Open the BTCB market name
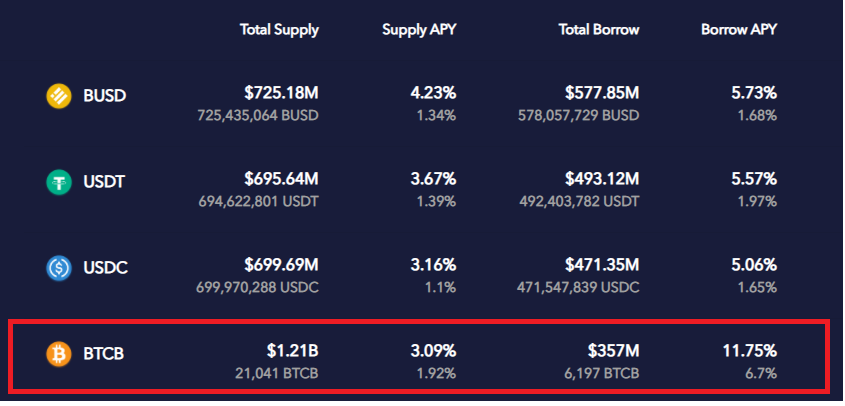The height and width of the screenshot is (406, 845). tap(103, 354)
